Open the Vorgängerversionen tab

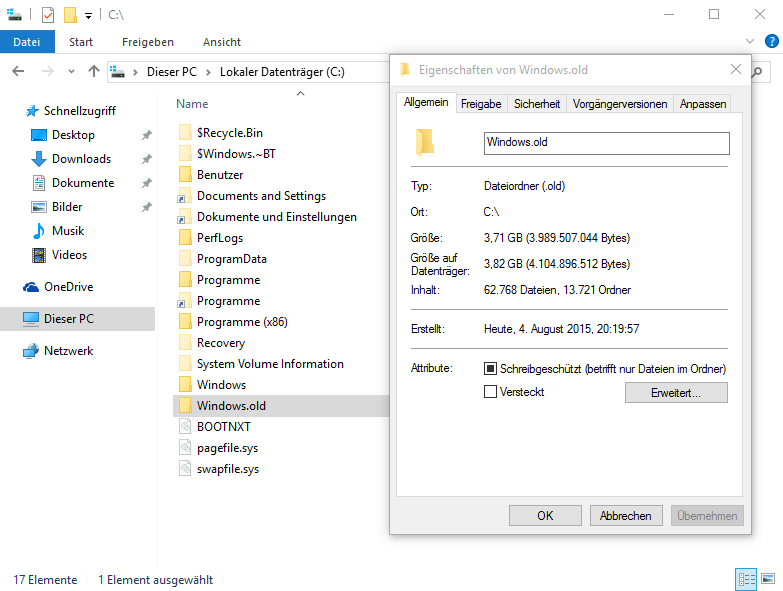(x=620, y=104)
